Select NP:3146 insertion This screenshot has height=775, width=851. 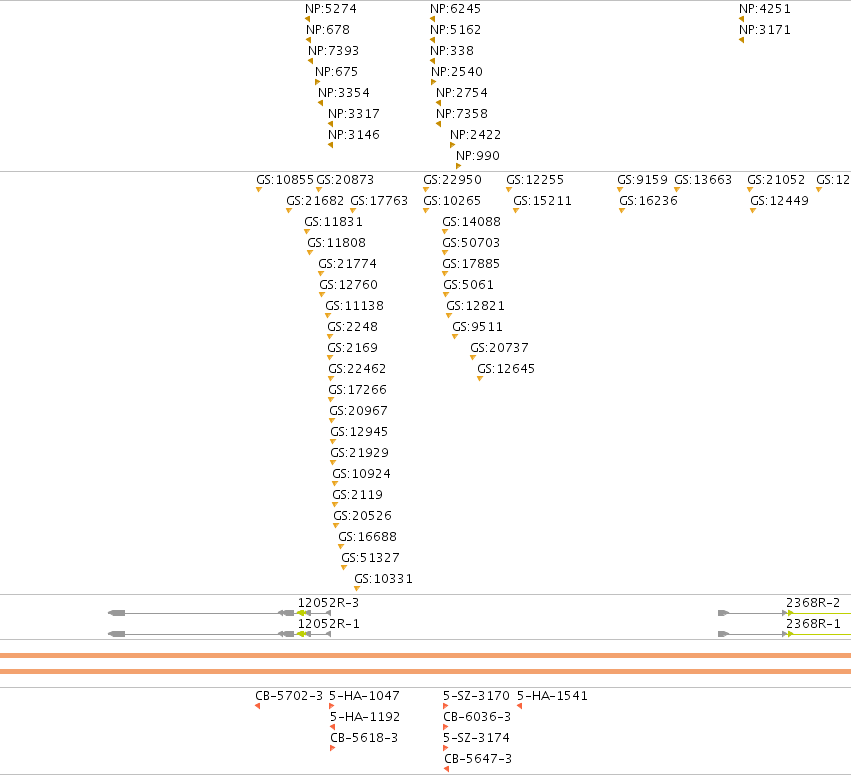(x=353, y=135)
